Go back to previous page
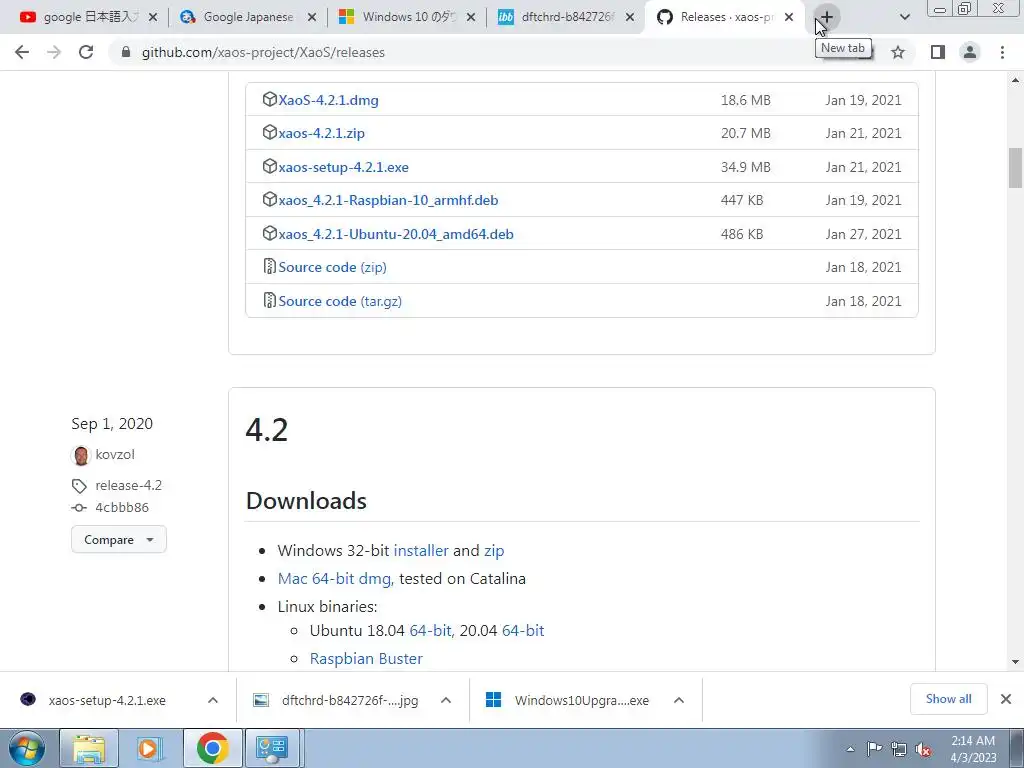 [x=22, y=52]
